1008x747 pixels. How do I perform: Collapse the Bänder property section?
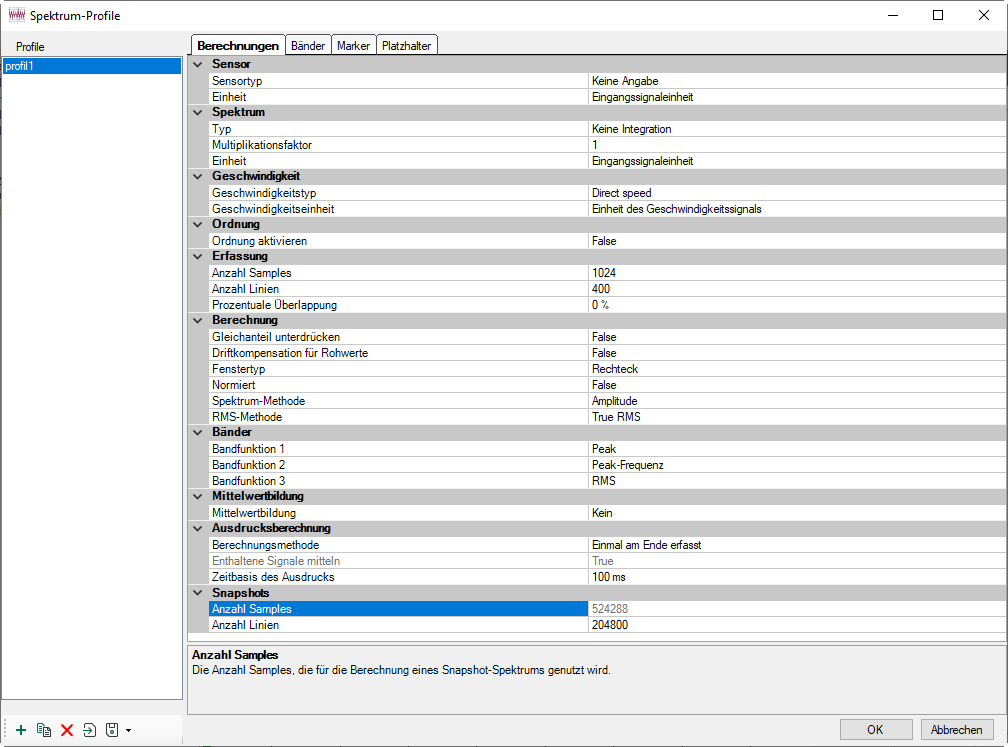[x=198, y=432]
